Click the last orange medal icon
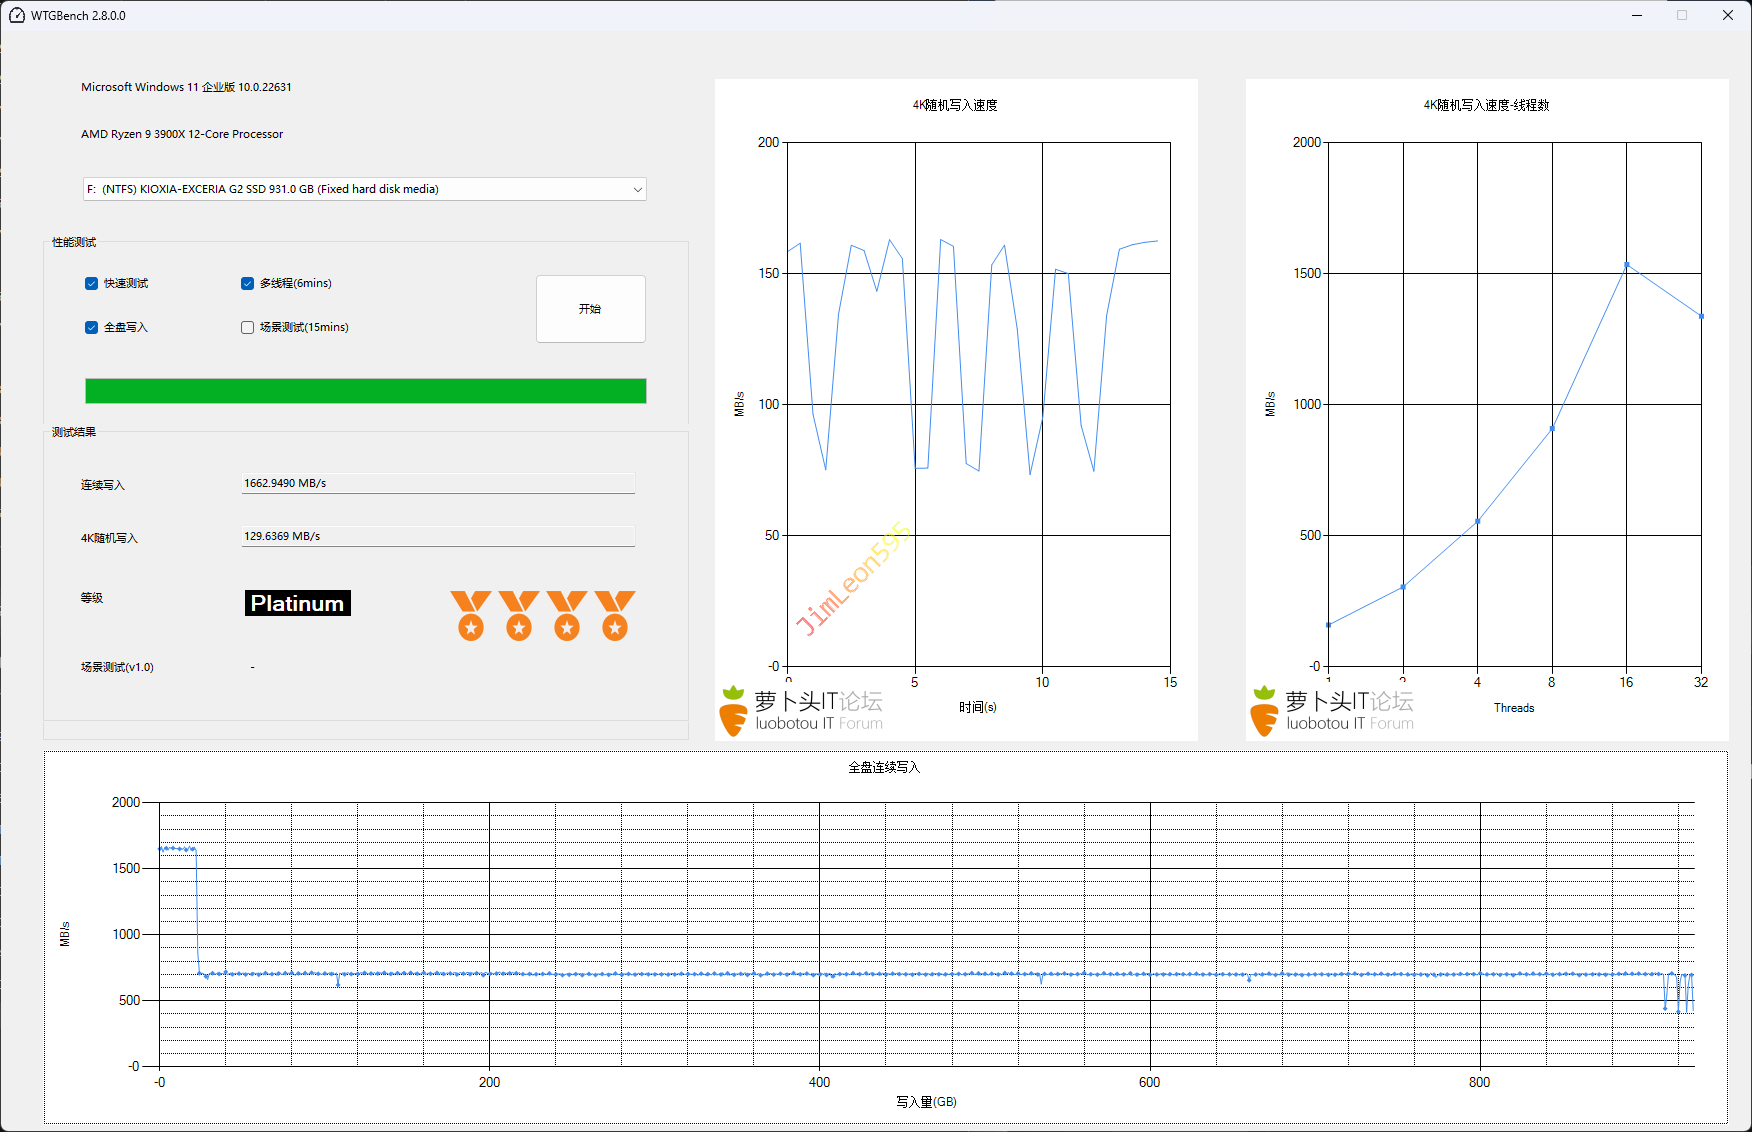Image resolution: width=1752 pixels, height=1132 pixels. pyautogui.click(x=615, y=615)
